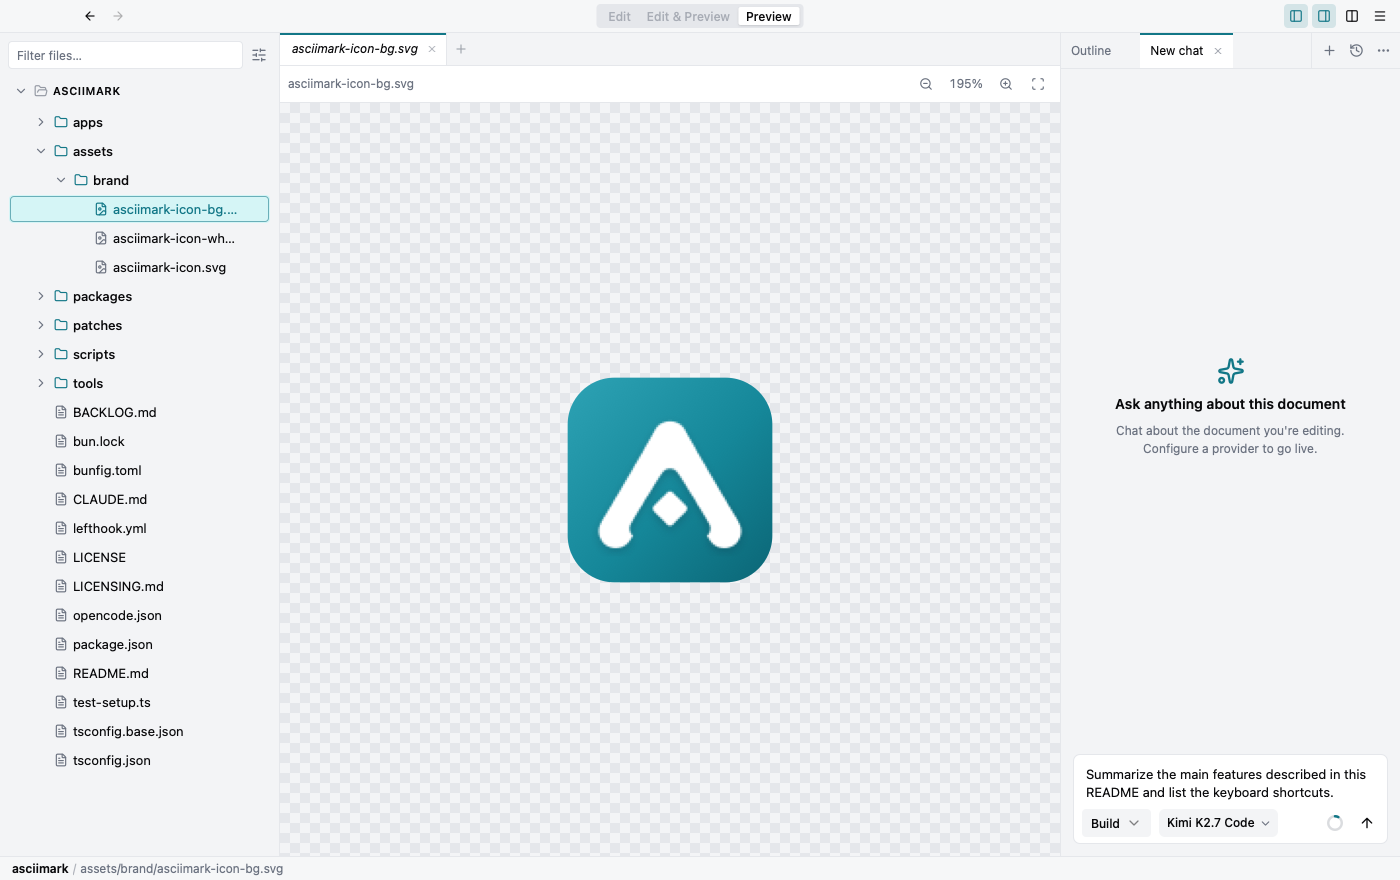Fit preview to screen
The height and width of the screenshot is (880, 1400).
pyautogui.click(x=1038, y=84)
